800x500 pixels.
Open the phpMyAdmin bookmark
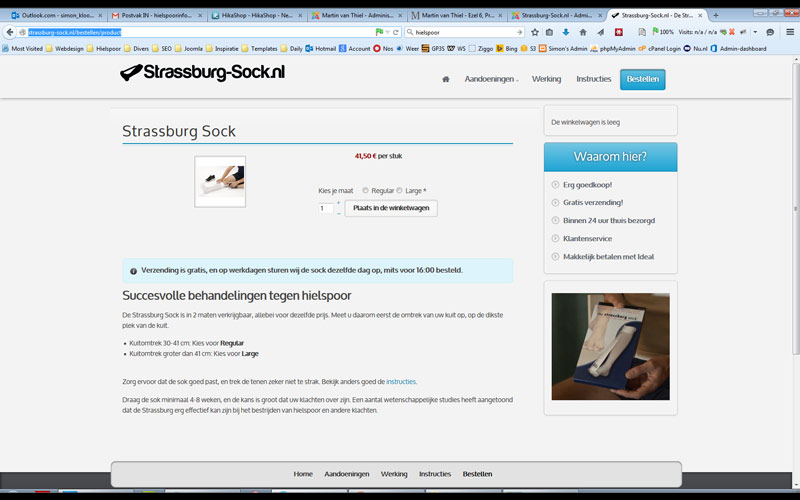point(613,48)
